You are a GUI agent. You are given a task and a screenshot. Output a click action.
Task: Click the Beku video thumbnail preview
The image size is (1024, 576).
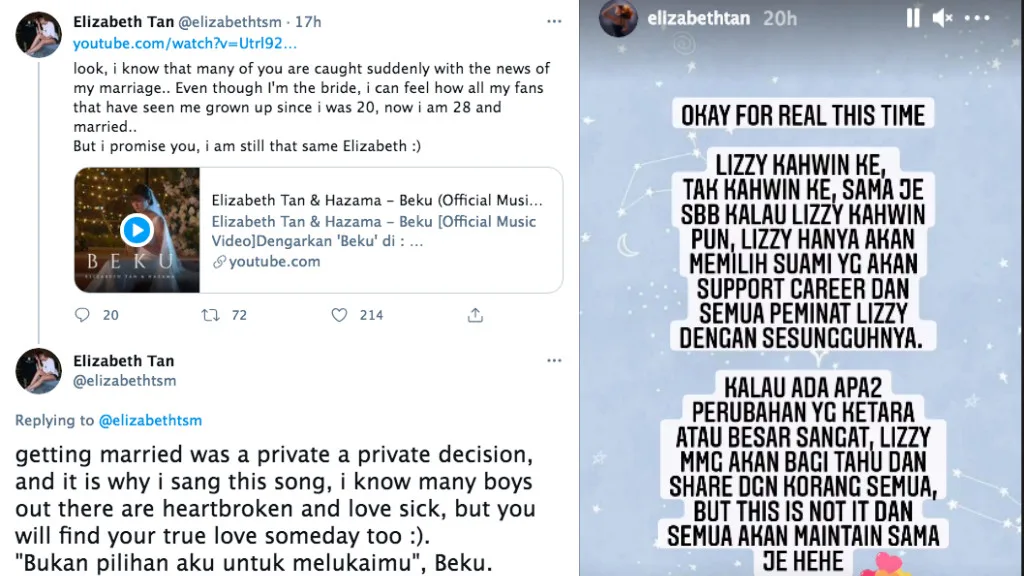pos(136,230)
